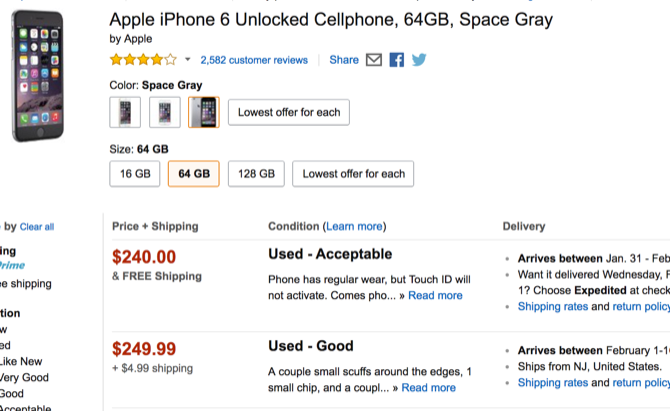Click Lowest offer for each beside colors

coord(289,112)
